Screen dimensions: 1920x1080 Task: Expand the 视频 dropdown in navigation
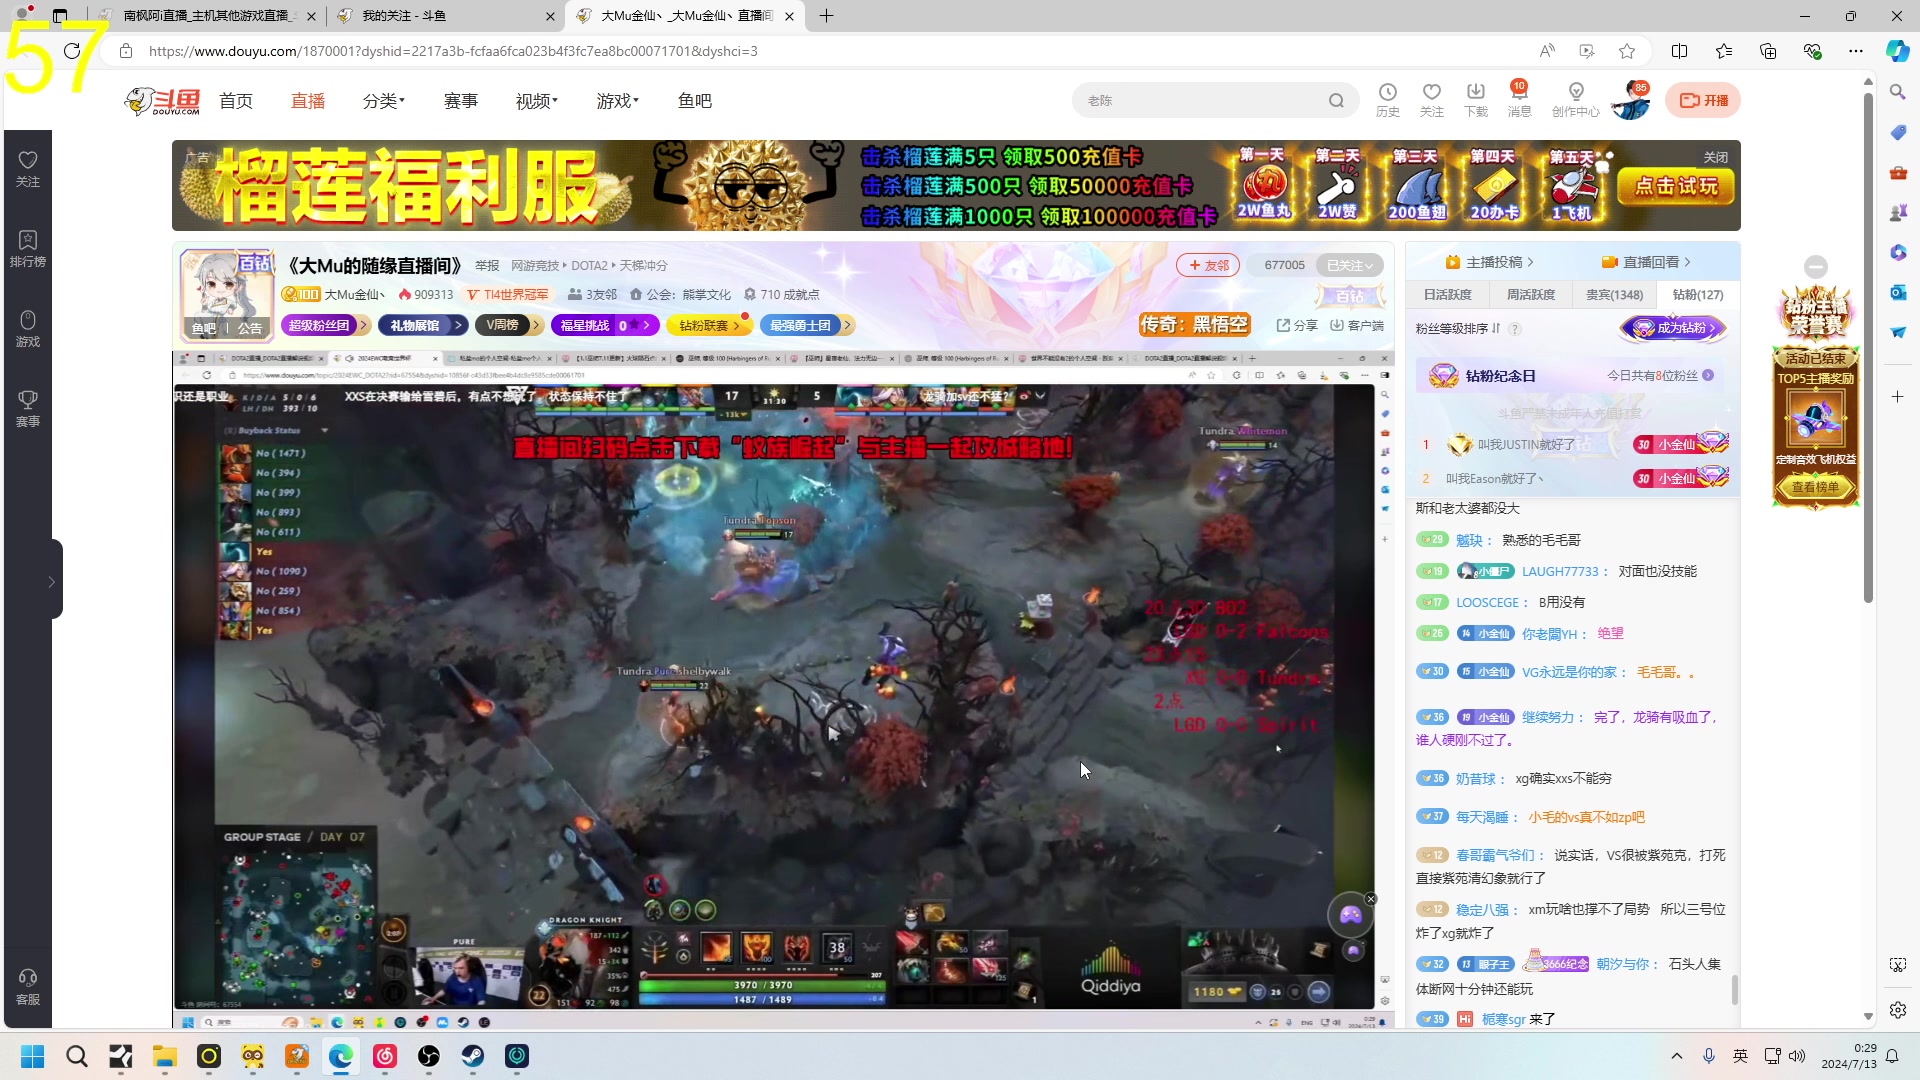point(537,101)
